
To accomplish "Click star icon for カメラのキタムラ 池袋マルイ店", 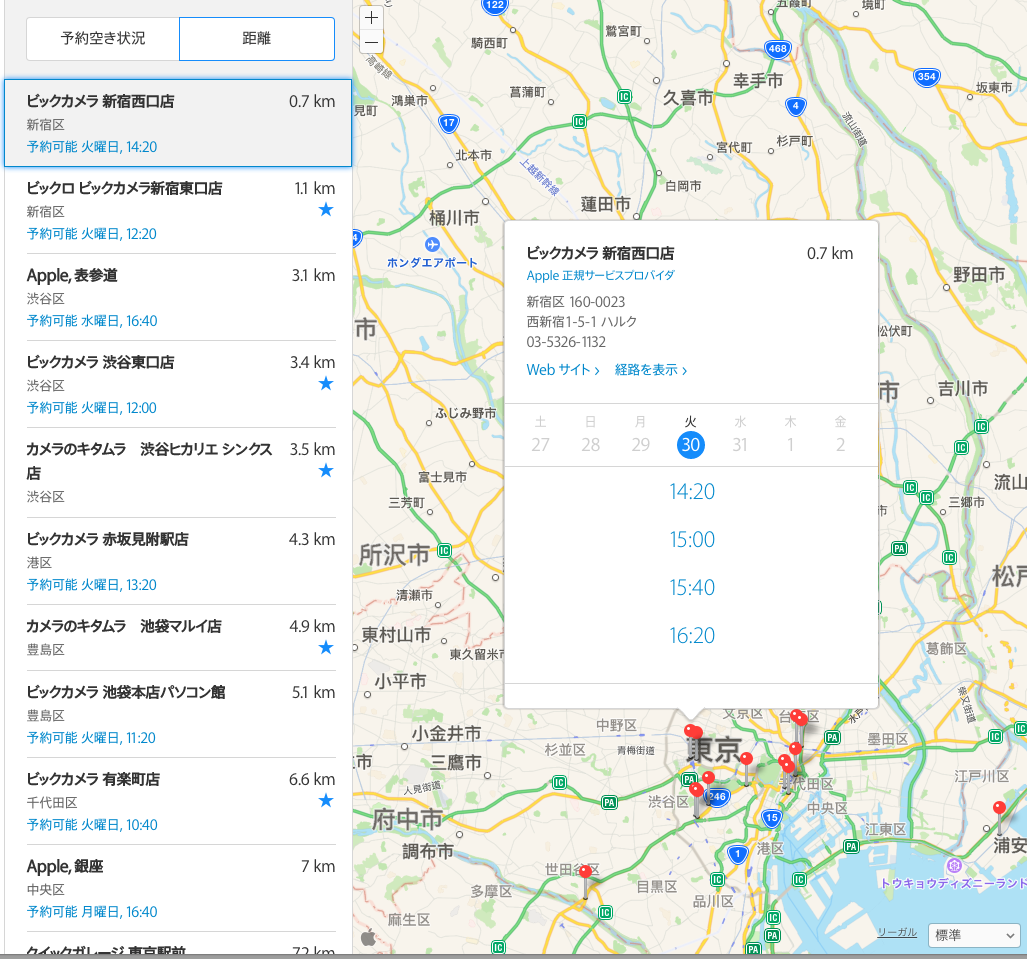I will 326,648.
